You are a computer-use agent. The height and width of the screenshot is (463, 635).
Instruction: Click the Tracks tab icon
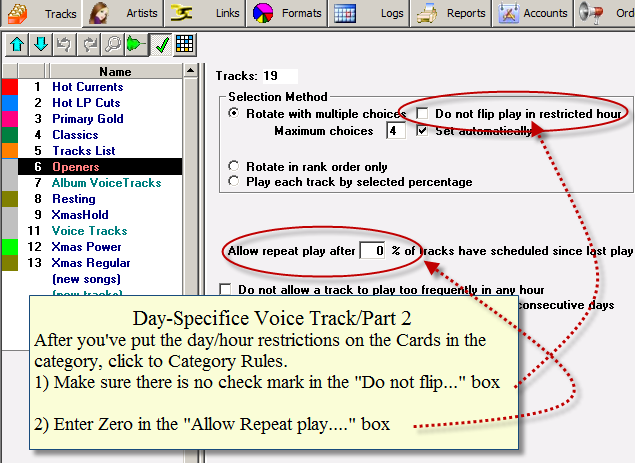tap(18, 13)
